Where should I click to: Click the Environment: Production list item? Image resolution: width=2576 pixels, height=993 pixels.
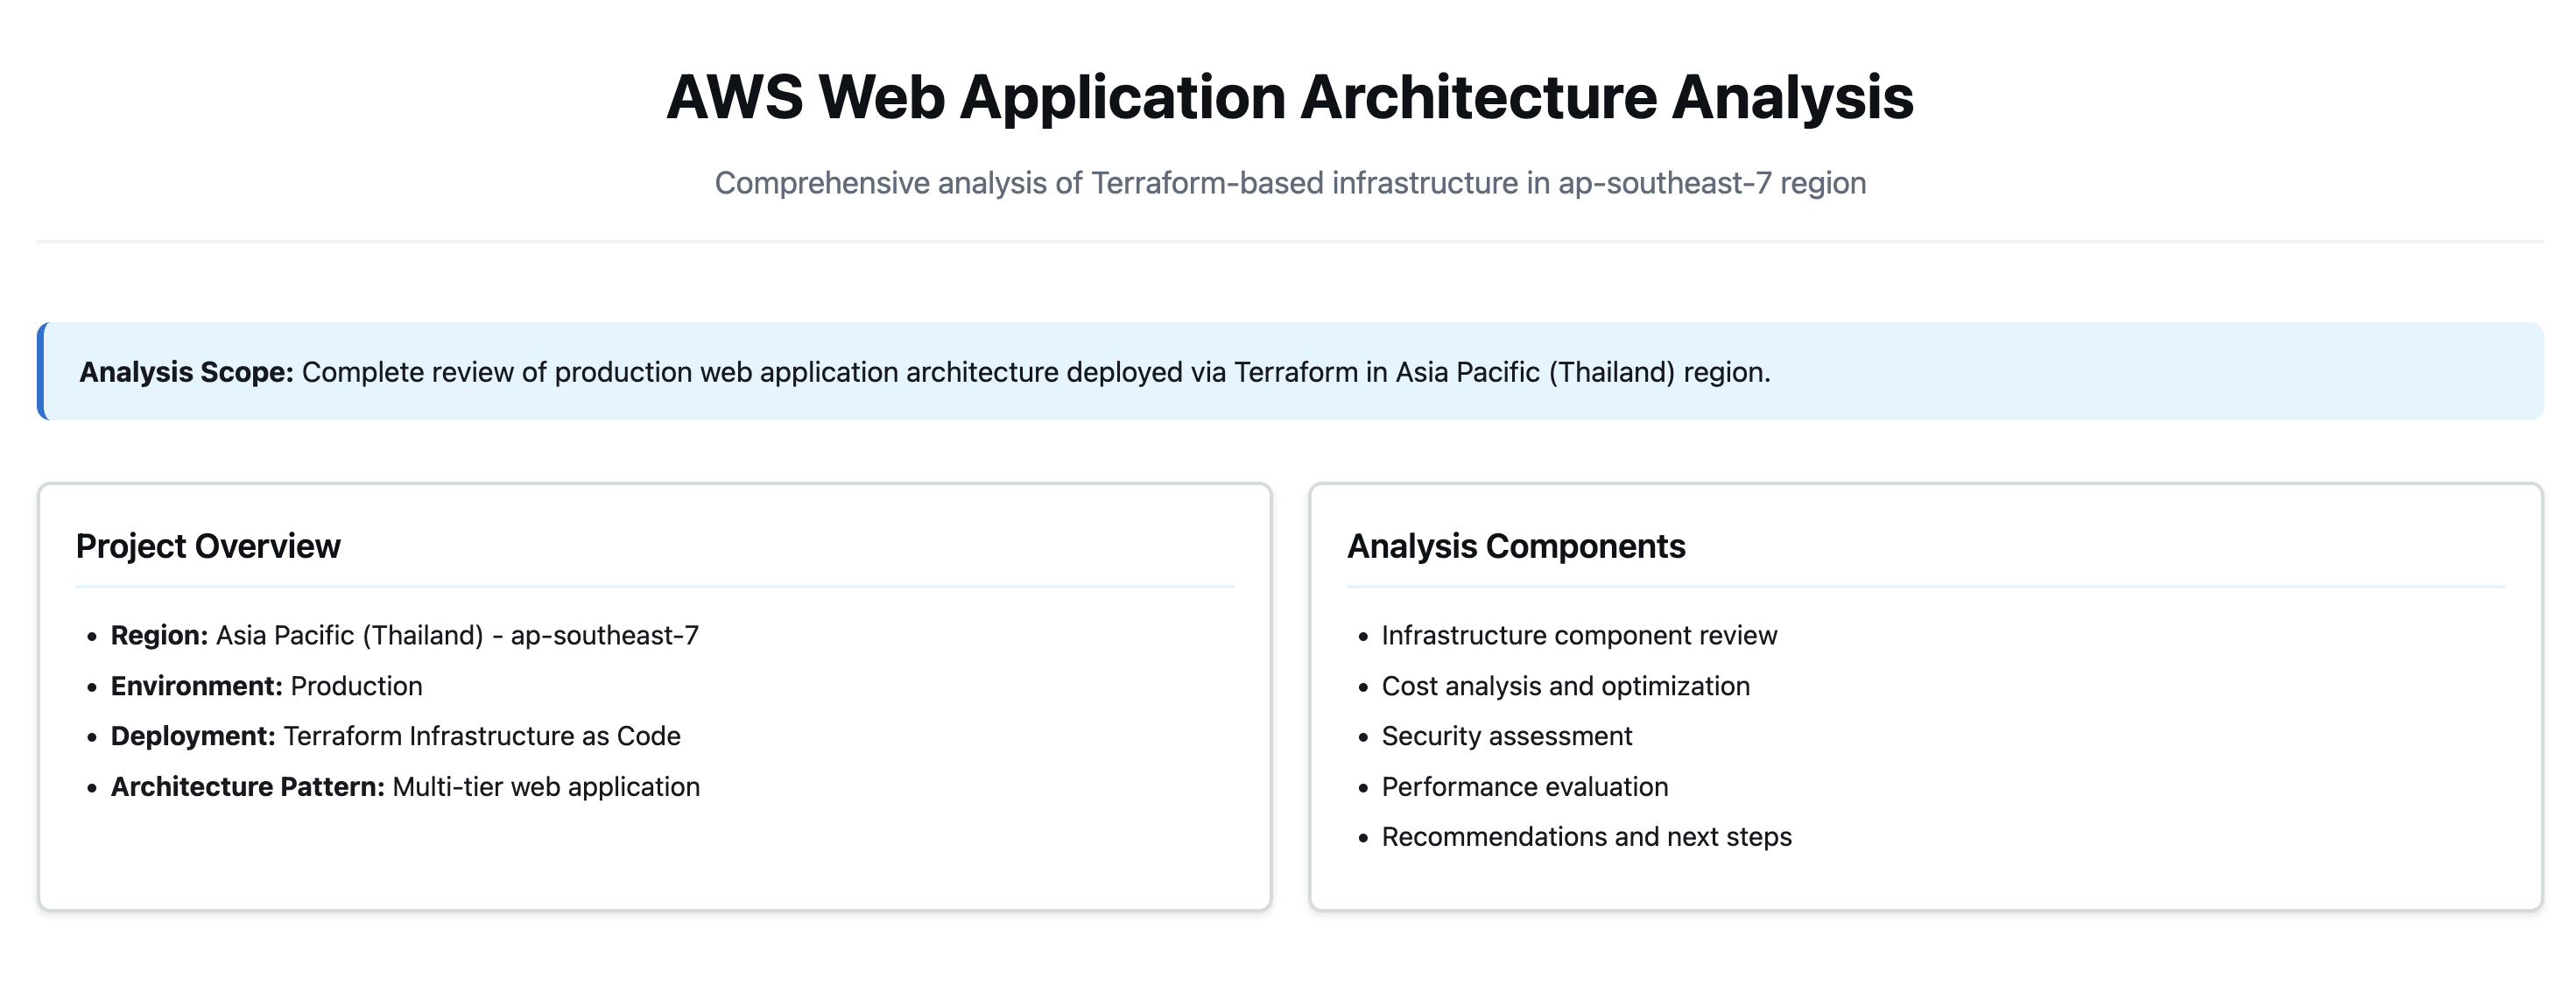pyautogui.click(x=266, y=686)
